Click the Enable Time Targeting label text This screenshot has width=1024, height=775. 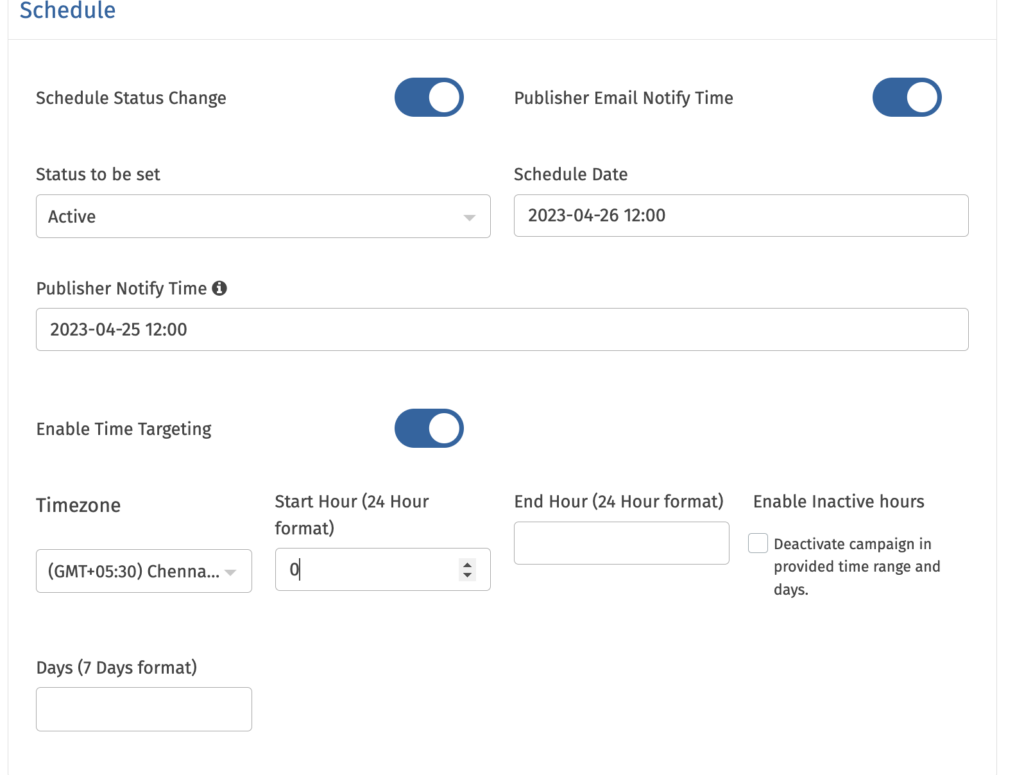[124, 429]
